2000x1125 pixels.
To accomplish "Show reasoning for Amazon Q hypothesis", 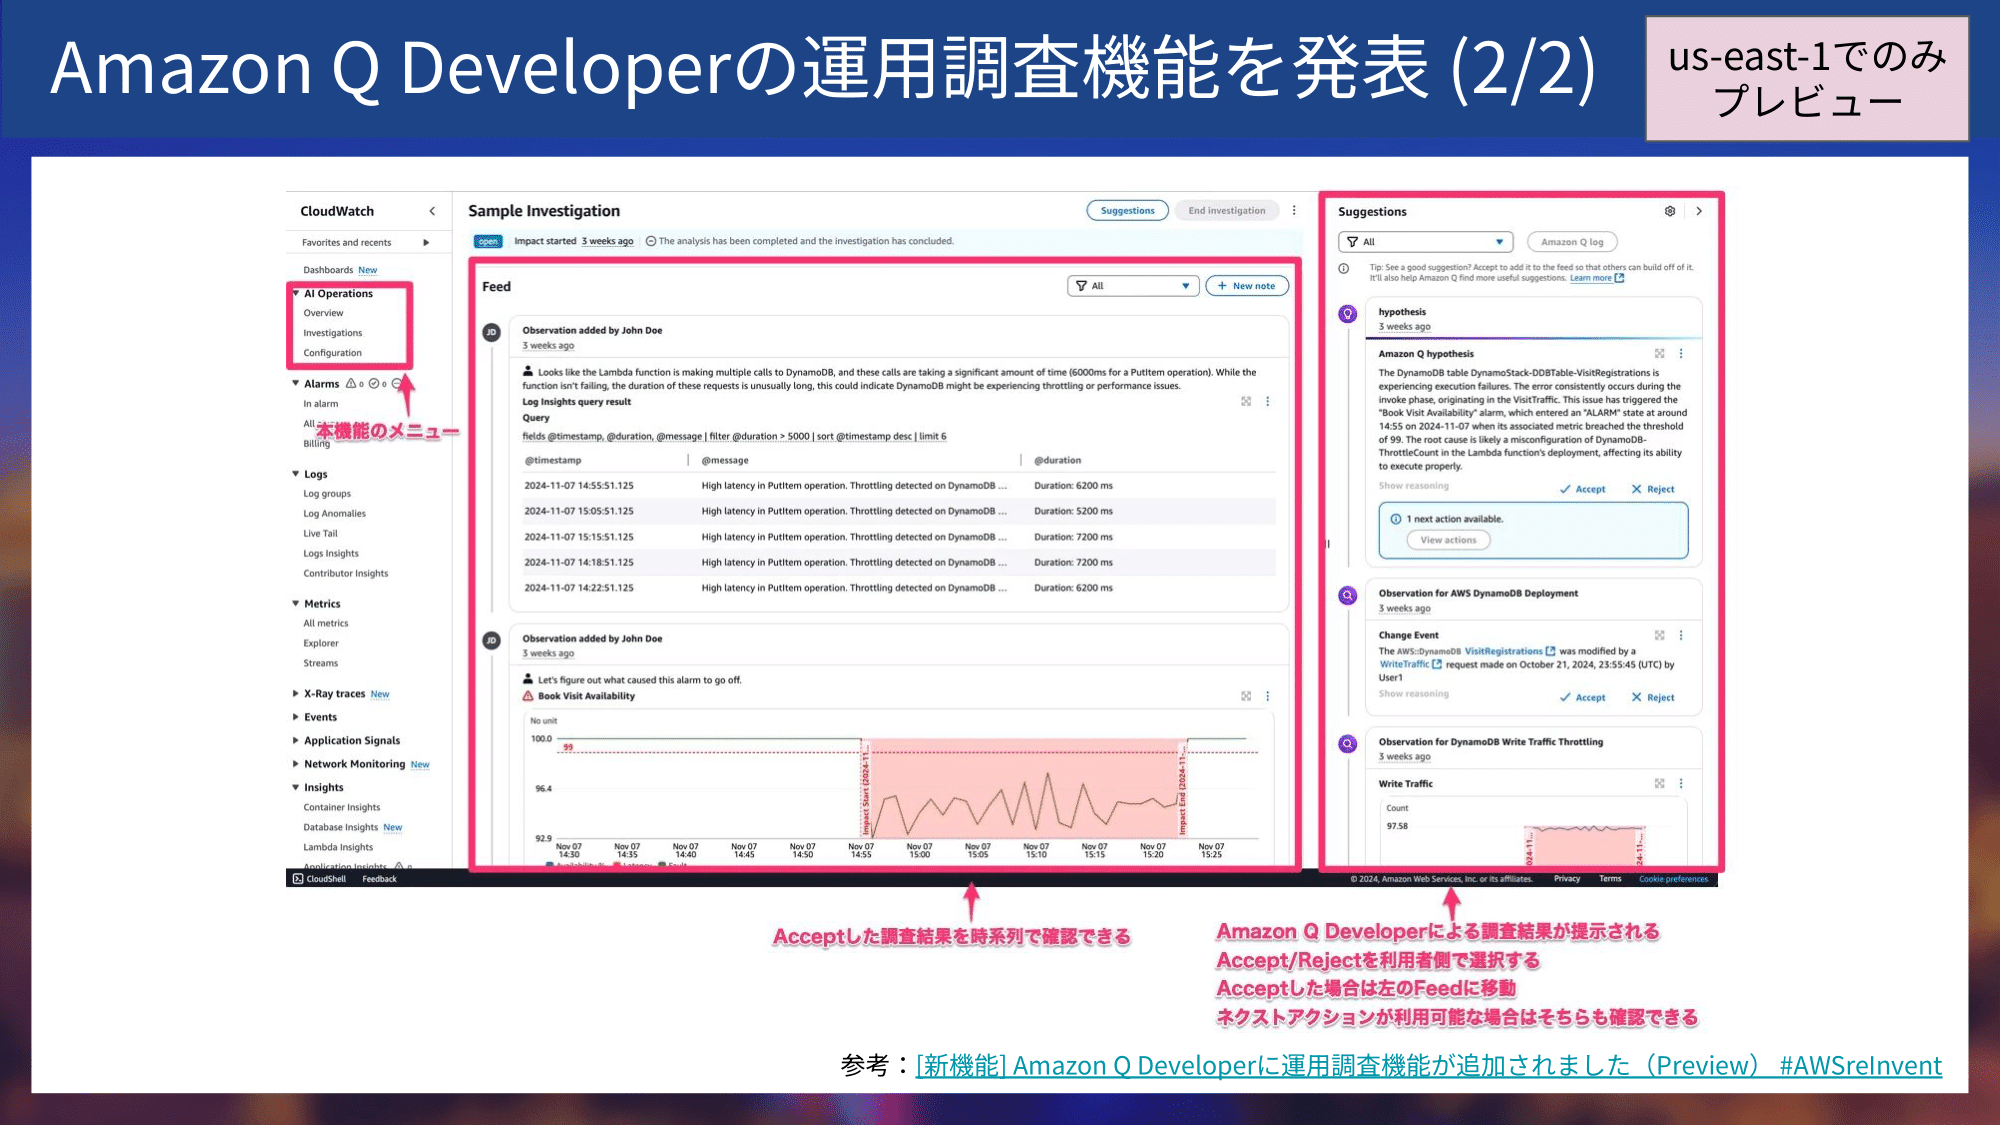I will (x=1413, y=486).
